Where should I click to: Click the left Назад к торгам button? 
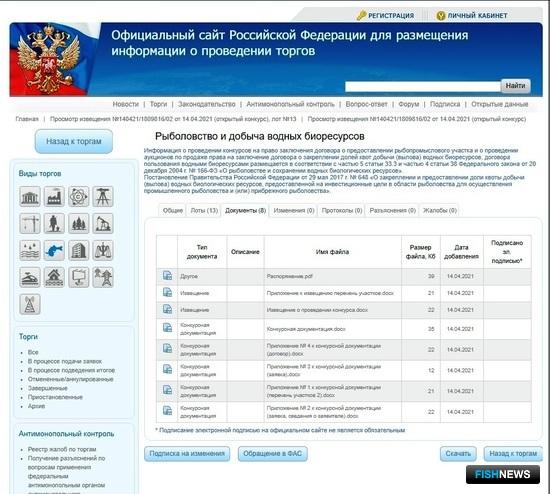tap(74, 141)
